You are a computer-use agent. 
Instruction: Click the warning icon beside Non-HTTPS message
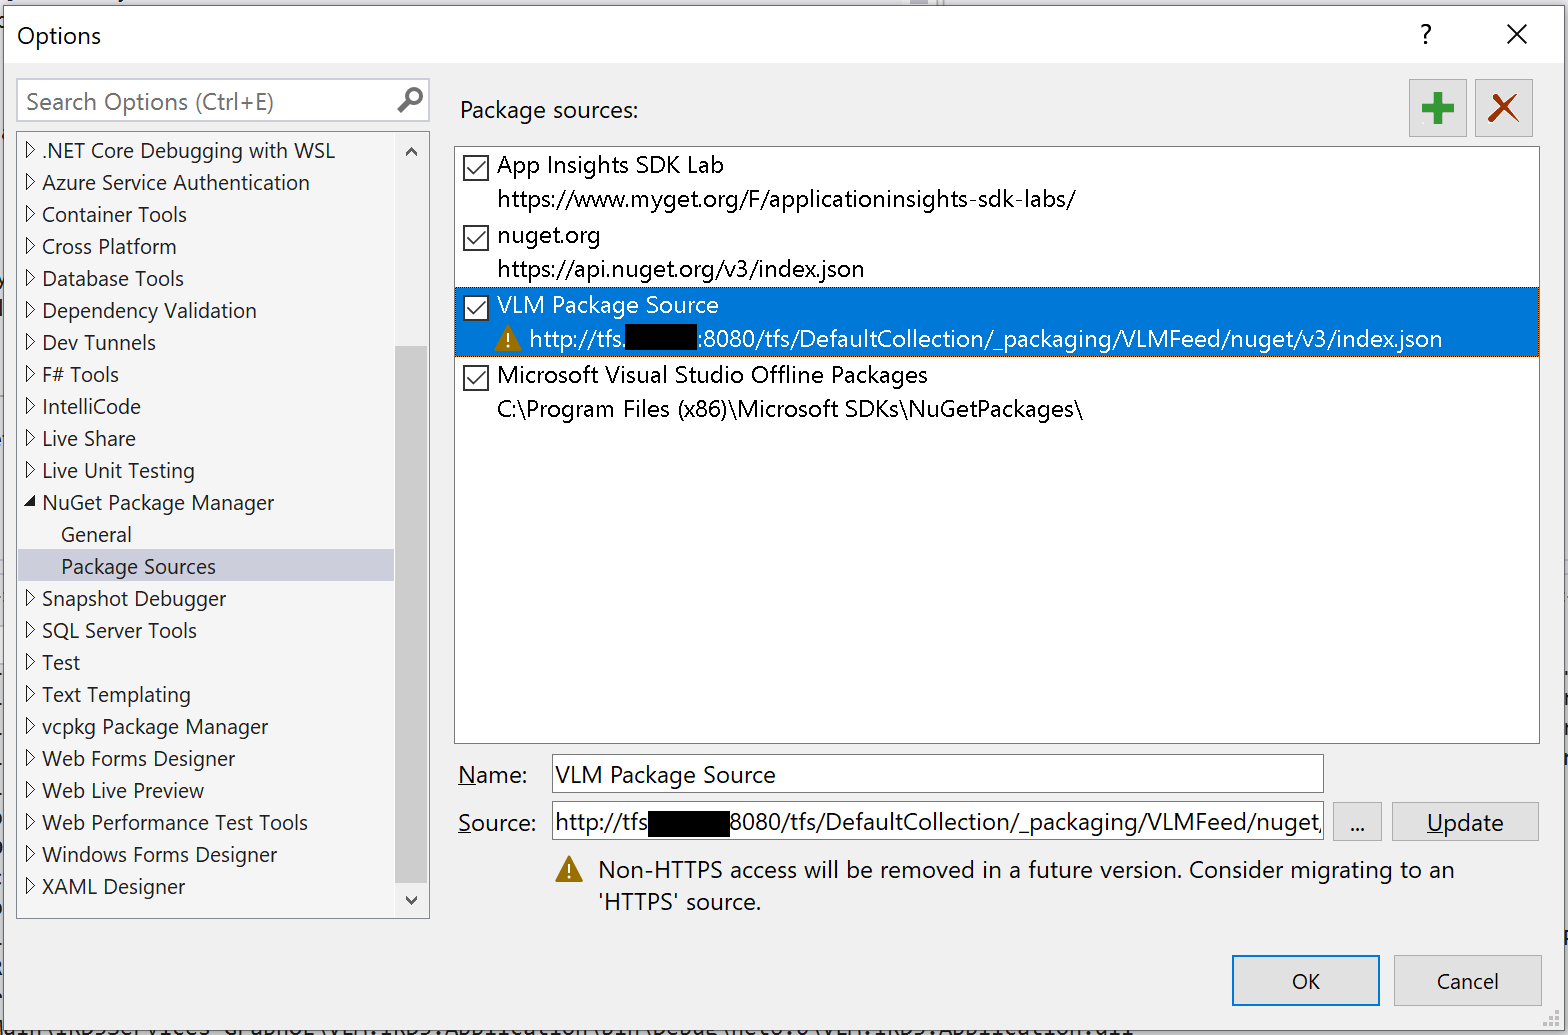568,869
